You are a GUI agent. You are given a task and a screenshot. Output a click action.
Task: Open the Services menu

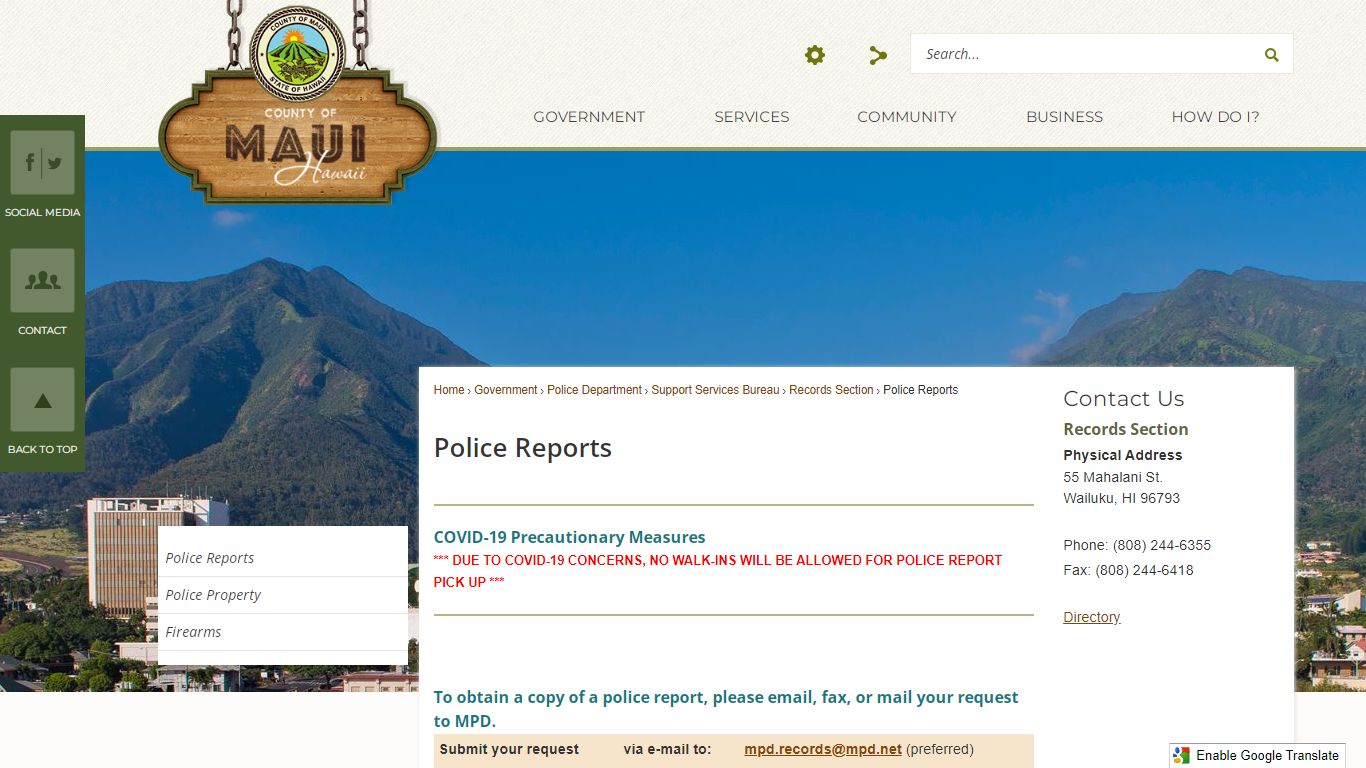click(752, 117)
